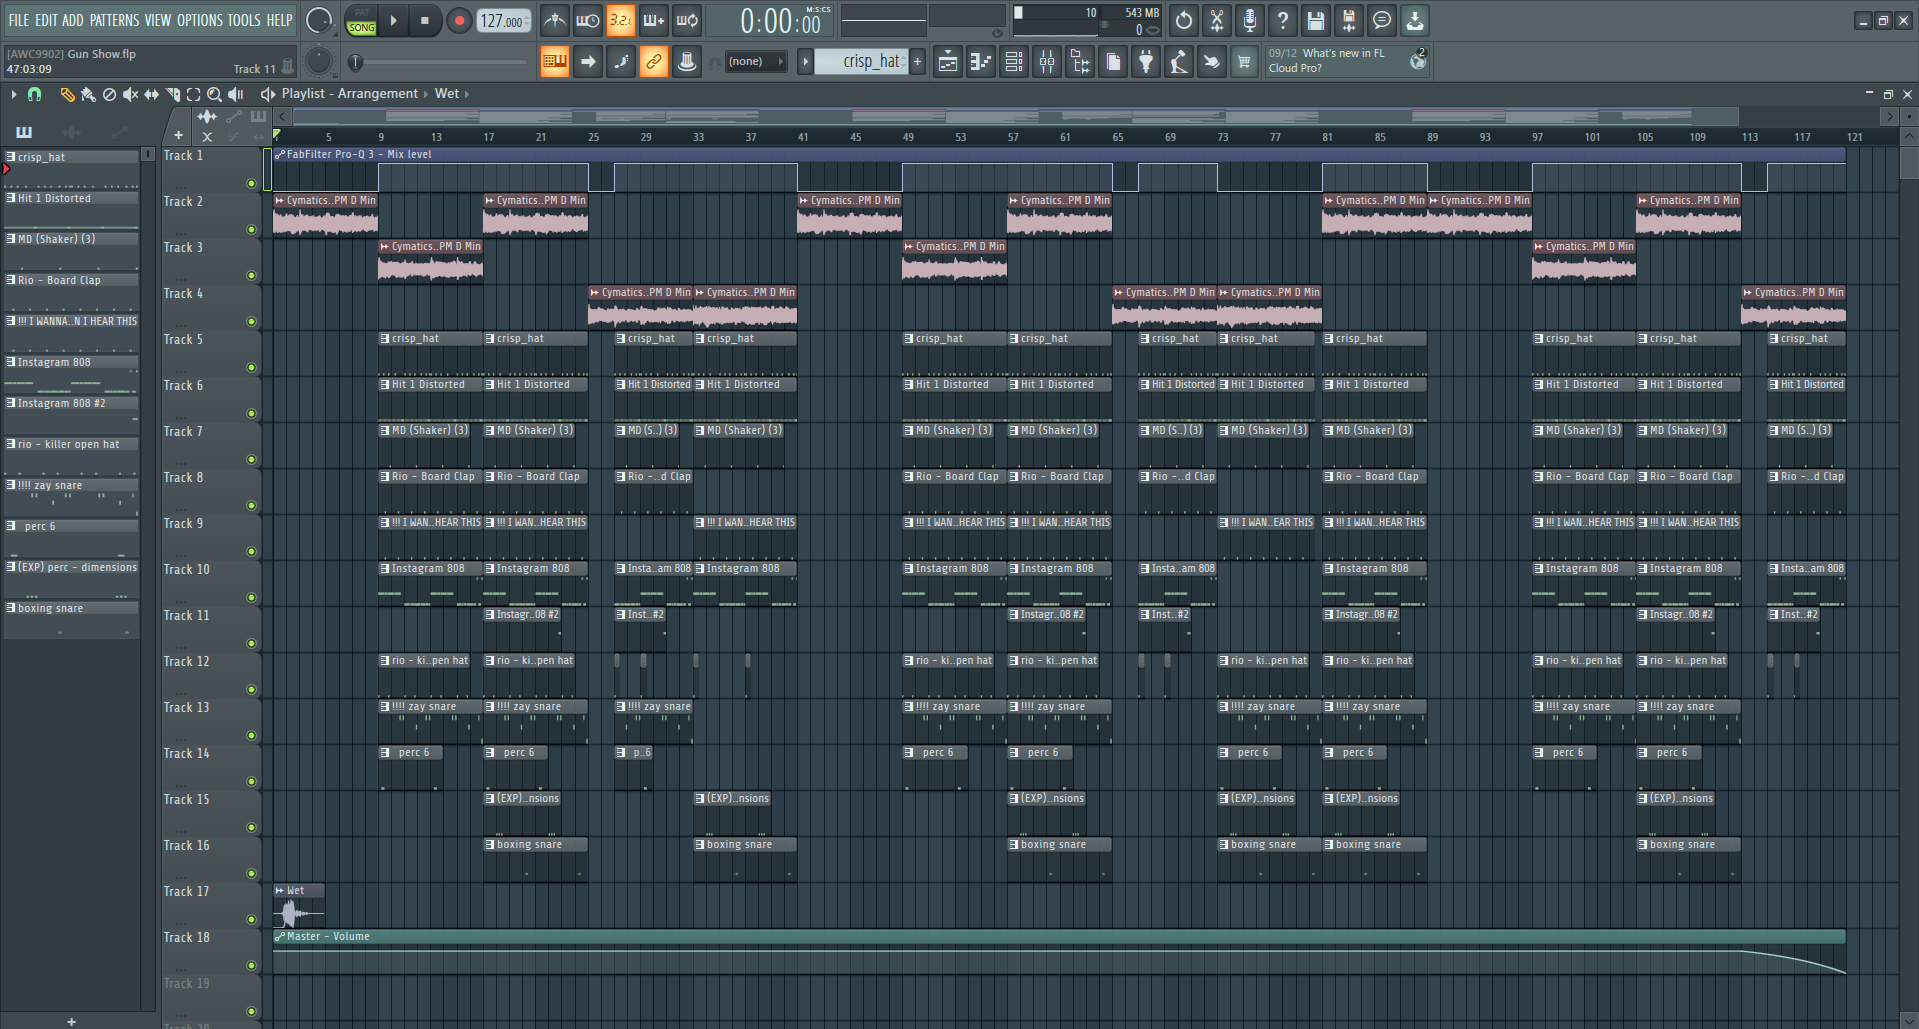This screenshot has height=1029, width=1919.
Task: Open the TOOLS menu
Action: tap(244, 20)
